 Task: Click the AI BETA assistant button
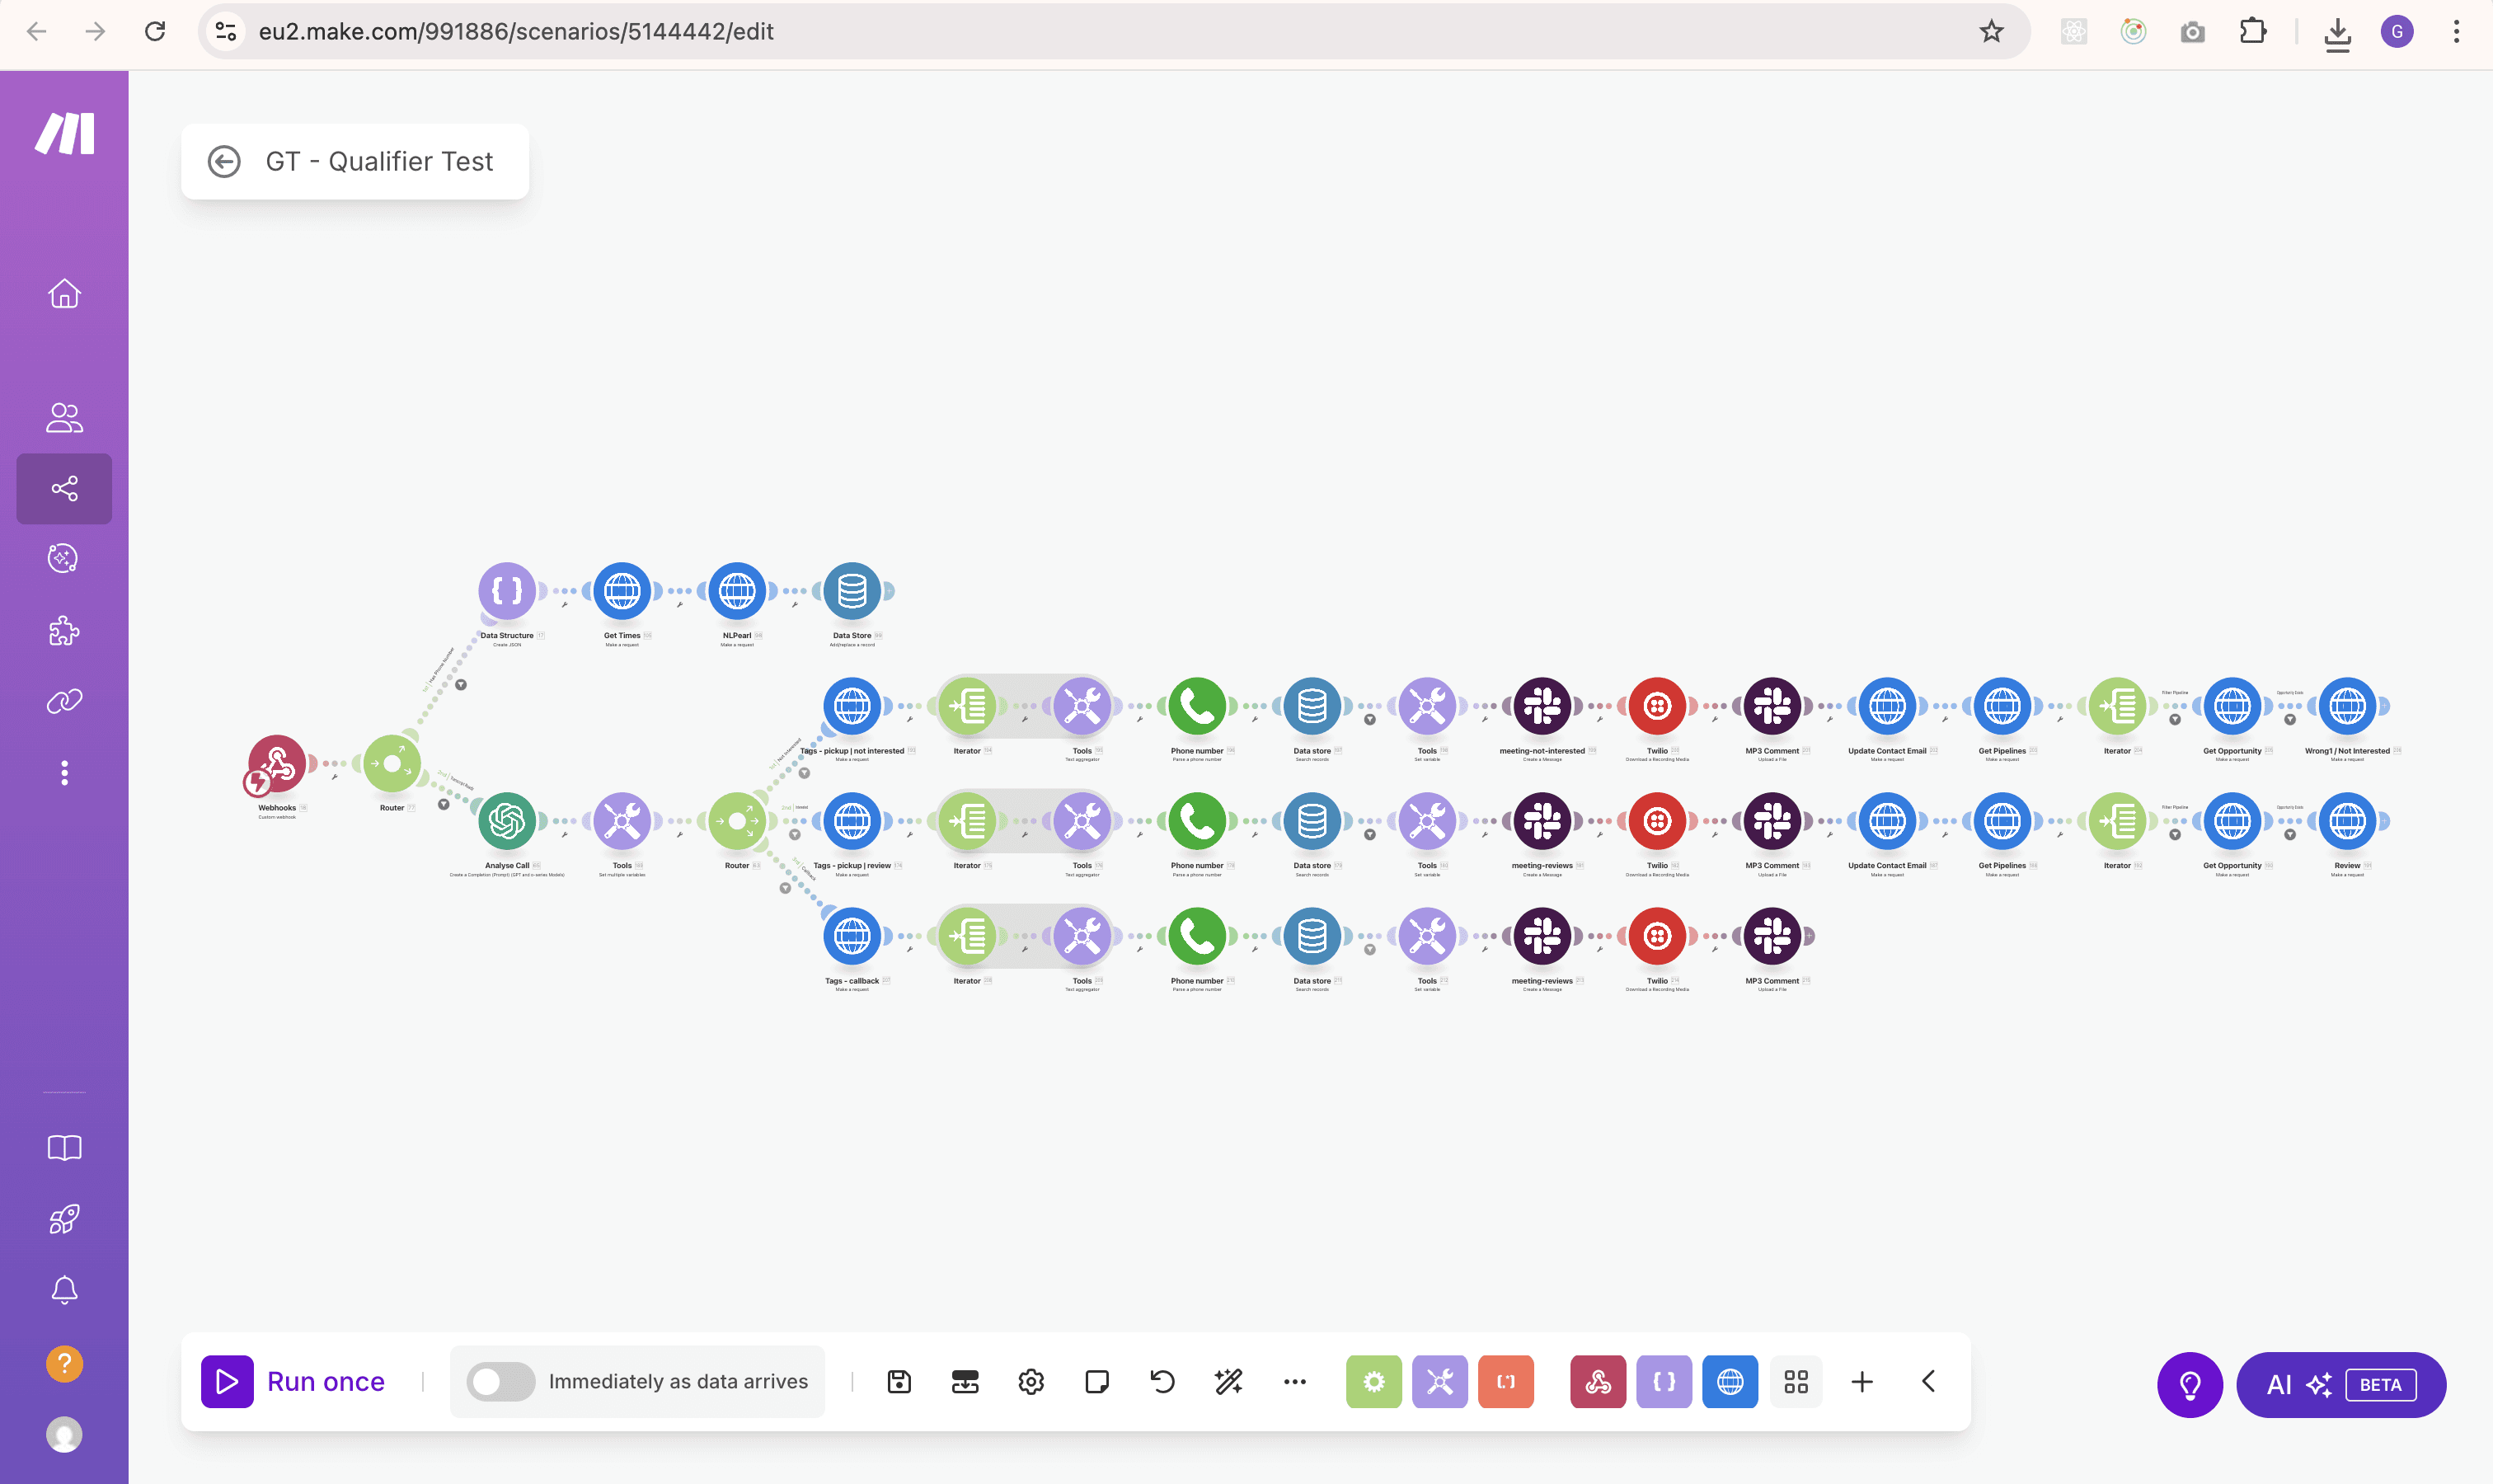tap(2340, 1384)
